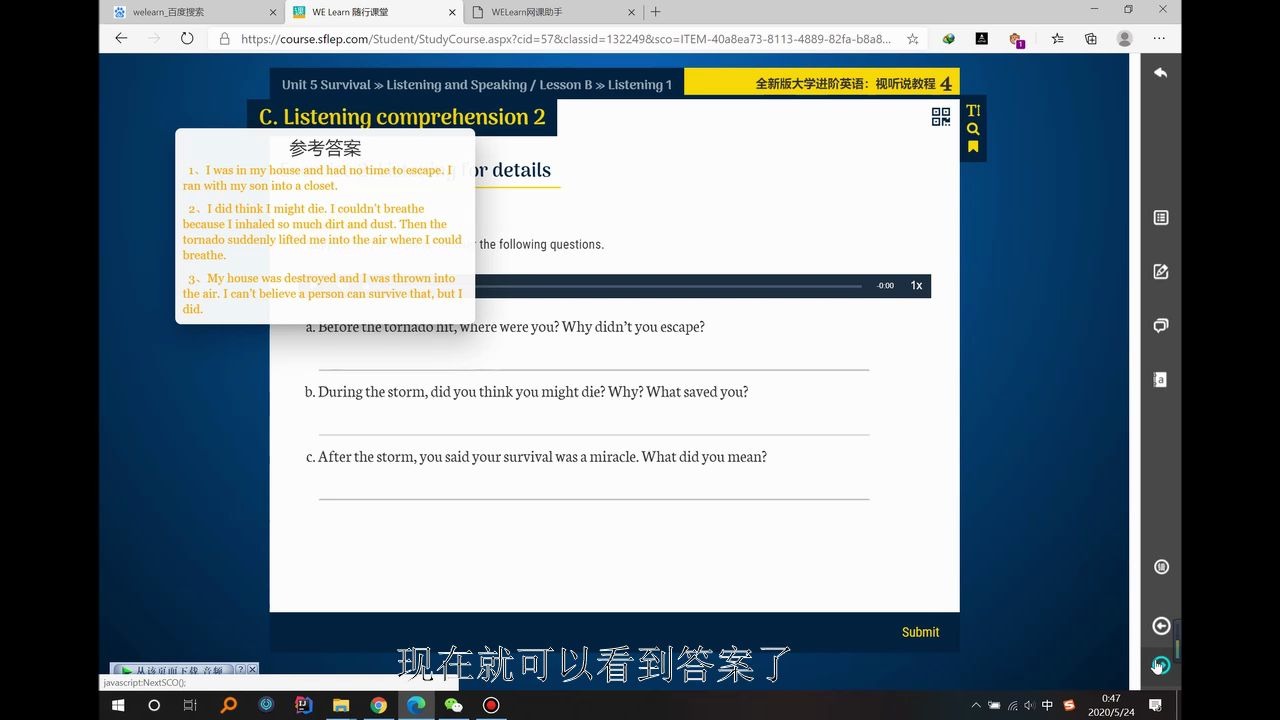Viewport: 1280px width, 720px height.
Task: Click the browser back arrow
Action: coord(121,38)
